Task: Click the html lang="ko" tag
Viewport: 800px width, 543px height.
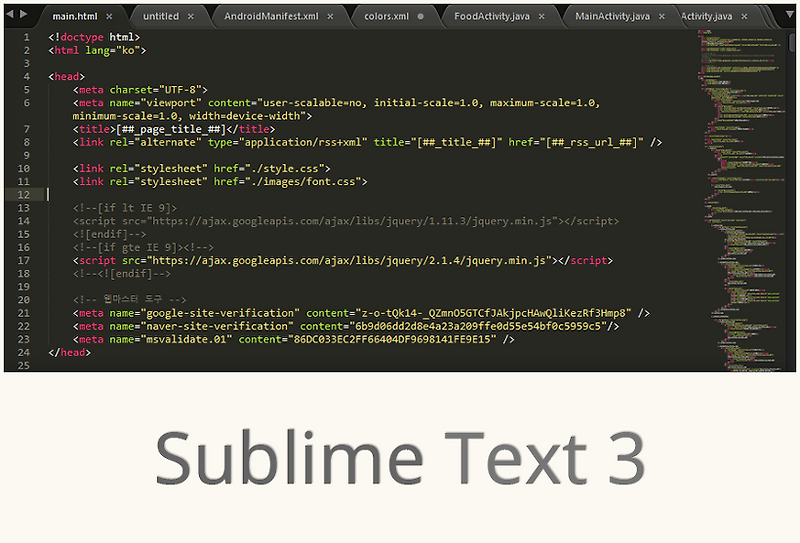Action: [97, 51]
